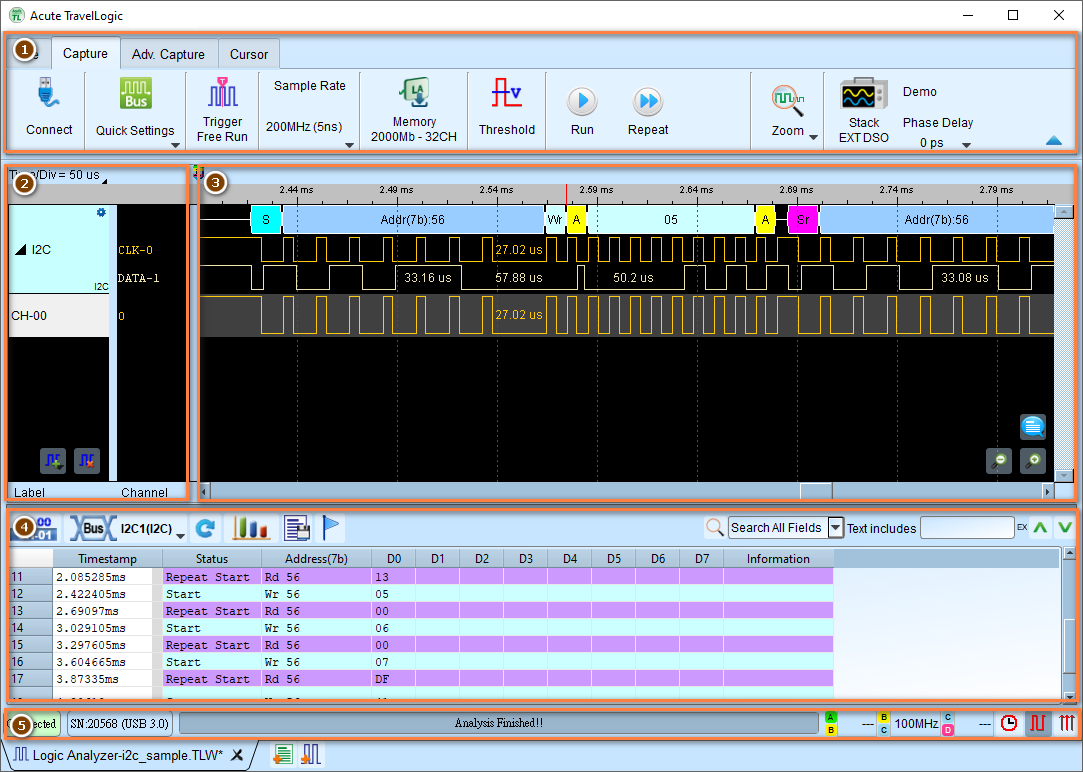Viewport: 1083px width, 772px height.
Task: Open Quick Settings Bus icon
Action: point(135,93)
